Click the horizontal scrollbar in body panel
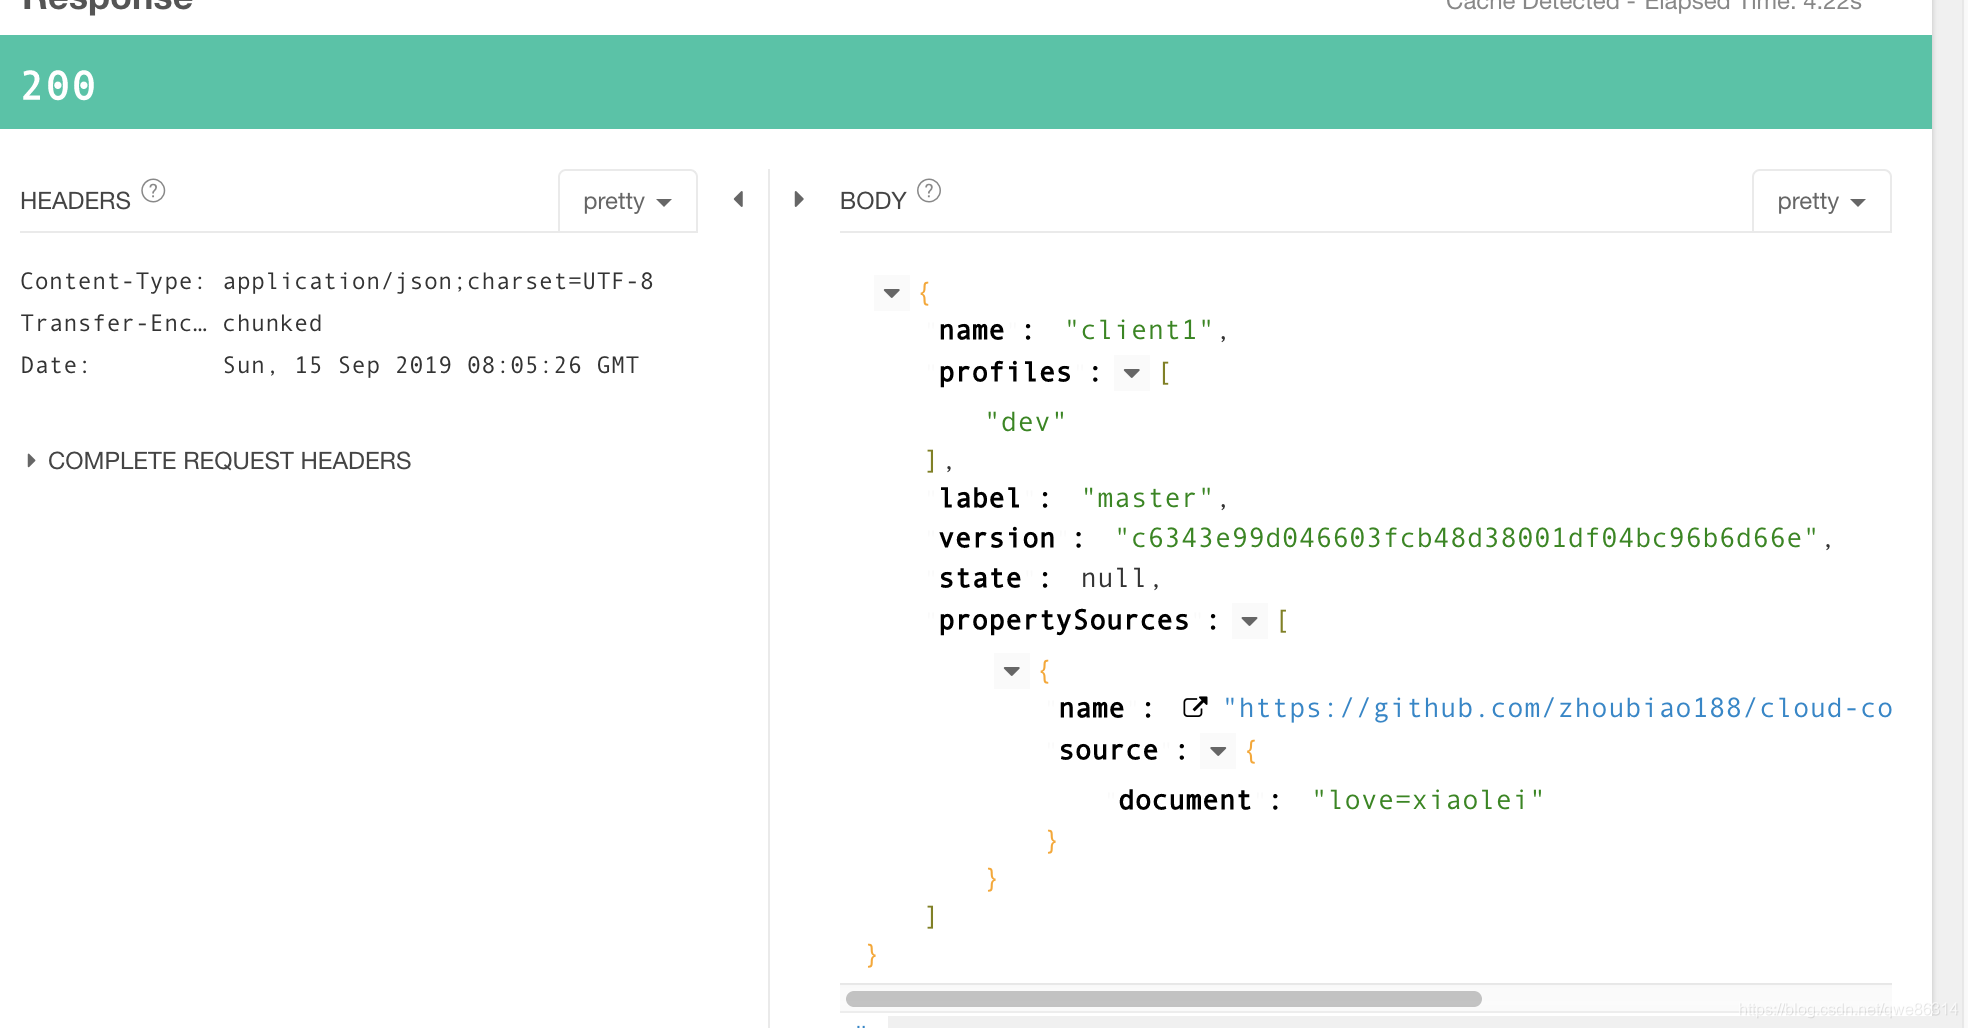The width and height of the screenshot is (1968, 1028). 1164,999
